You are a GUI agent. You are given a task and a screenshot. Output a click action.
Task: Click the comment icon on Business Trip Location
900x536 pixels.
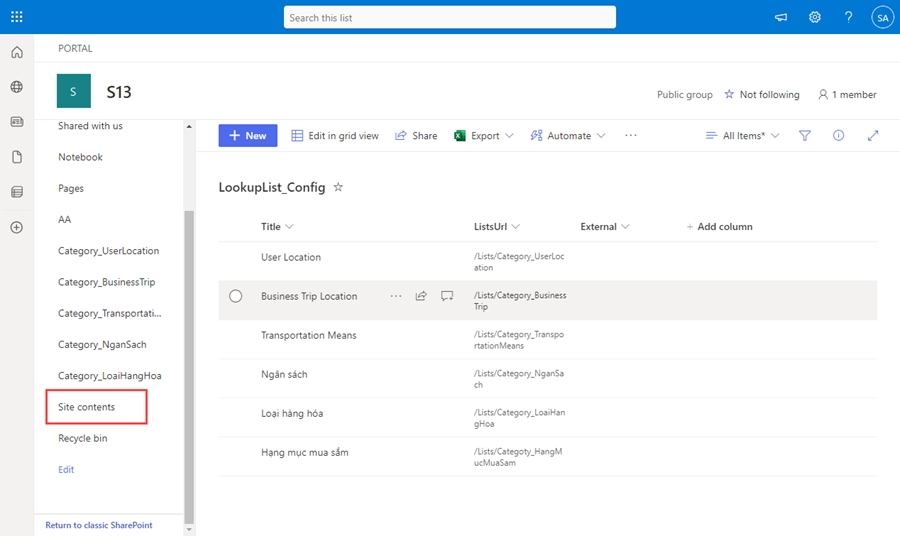[447, 296]
